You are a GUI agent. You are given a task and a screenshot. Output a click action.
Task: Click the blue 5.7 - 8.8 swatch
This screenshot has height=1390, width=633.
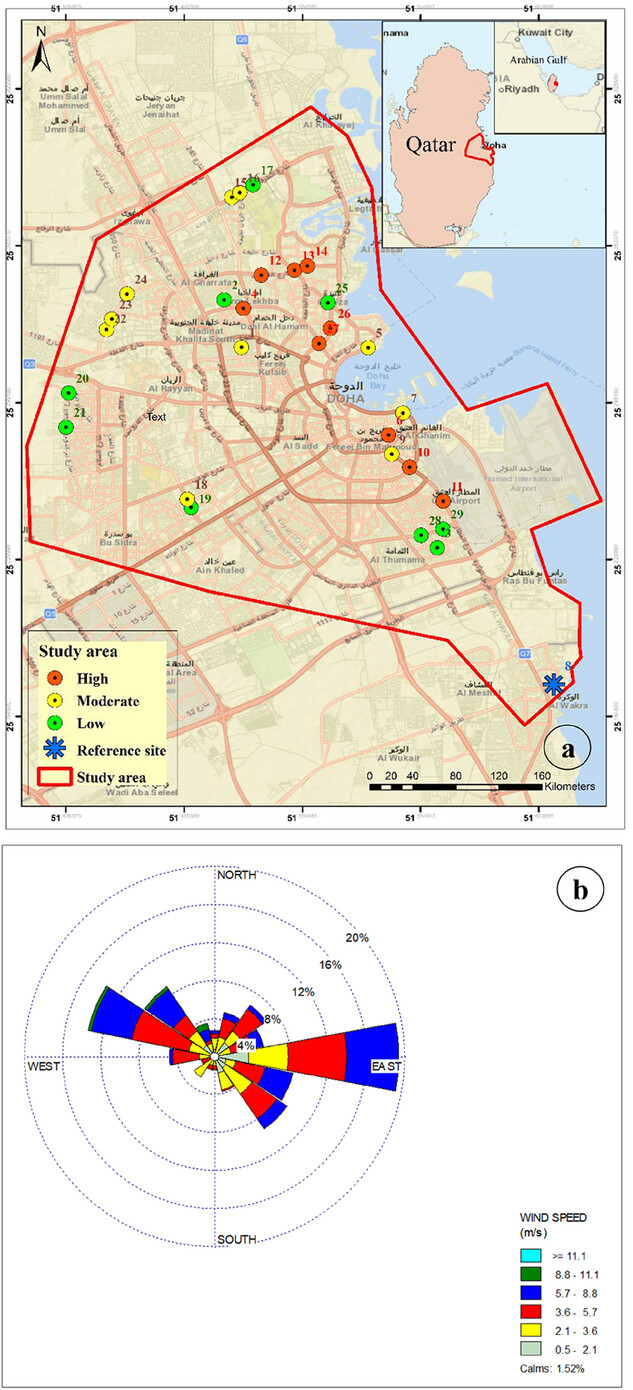point(529,1294)
